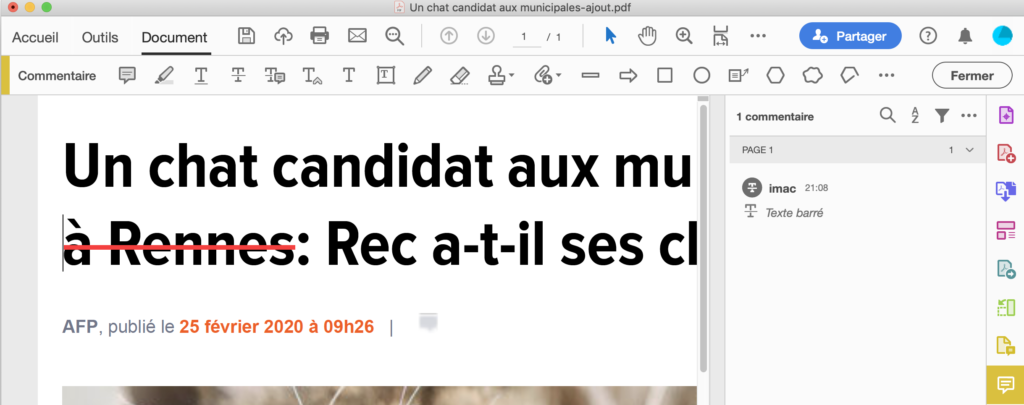Toggle the active Comment panel sidebar button
This screenshot has height=405, width=1024.
pyautogui.click(x=1005, y=385)
